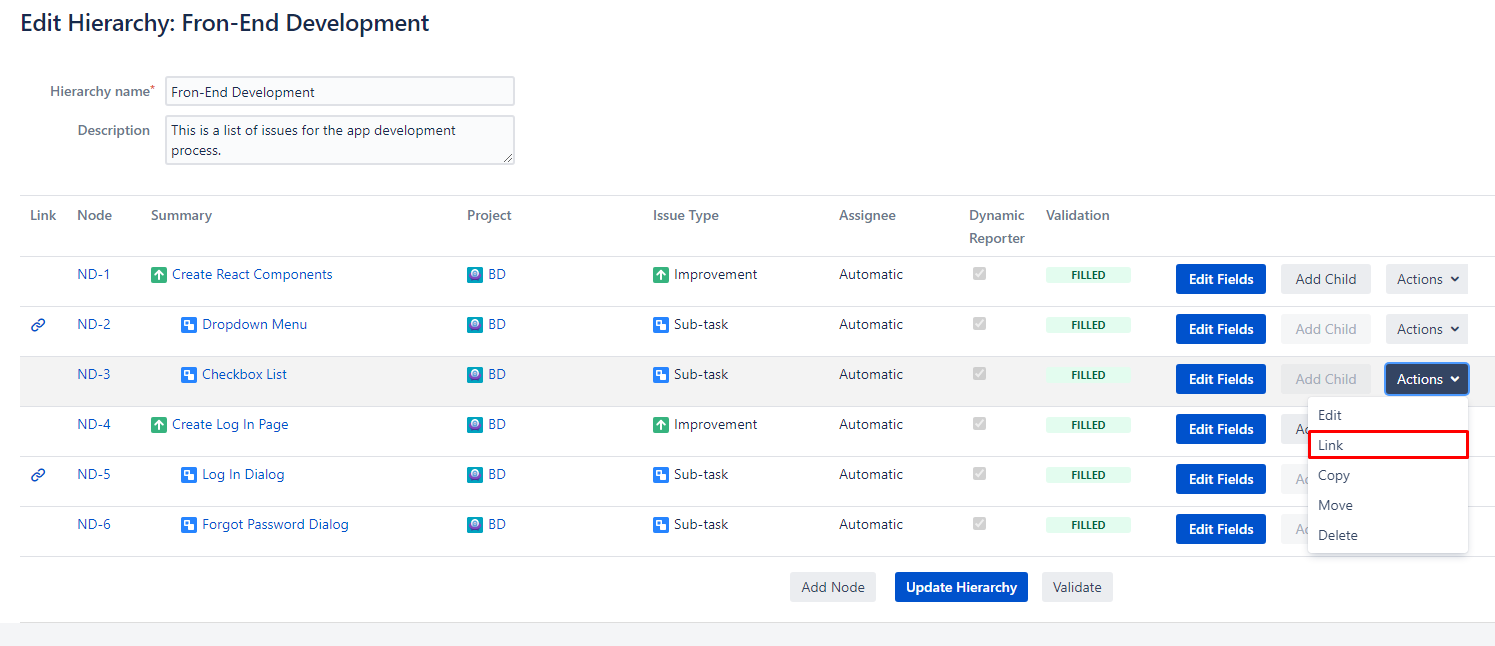Click the link icon beside ND-2

(x=38, y=325)
